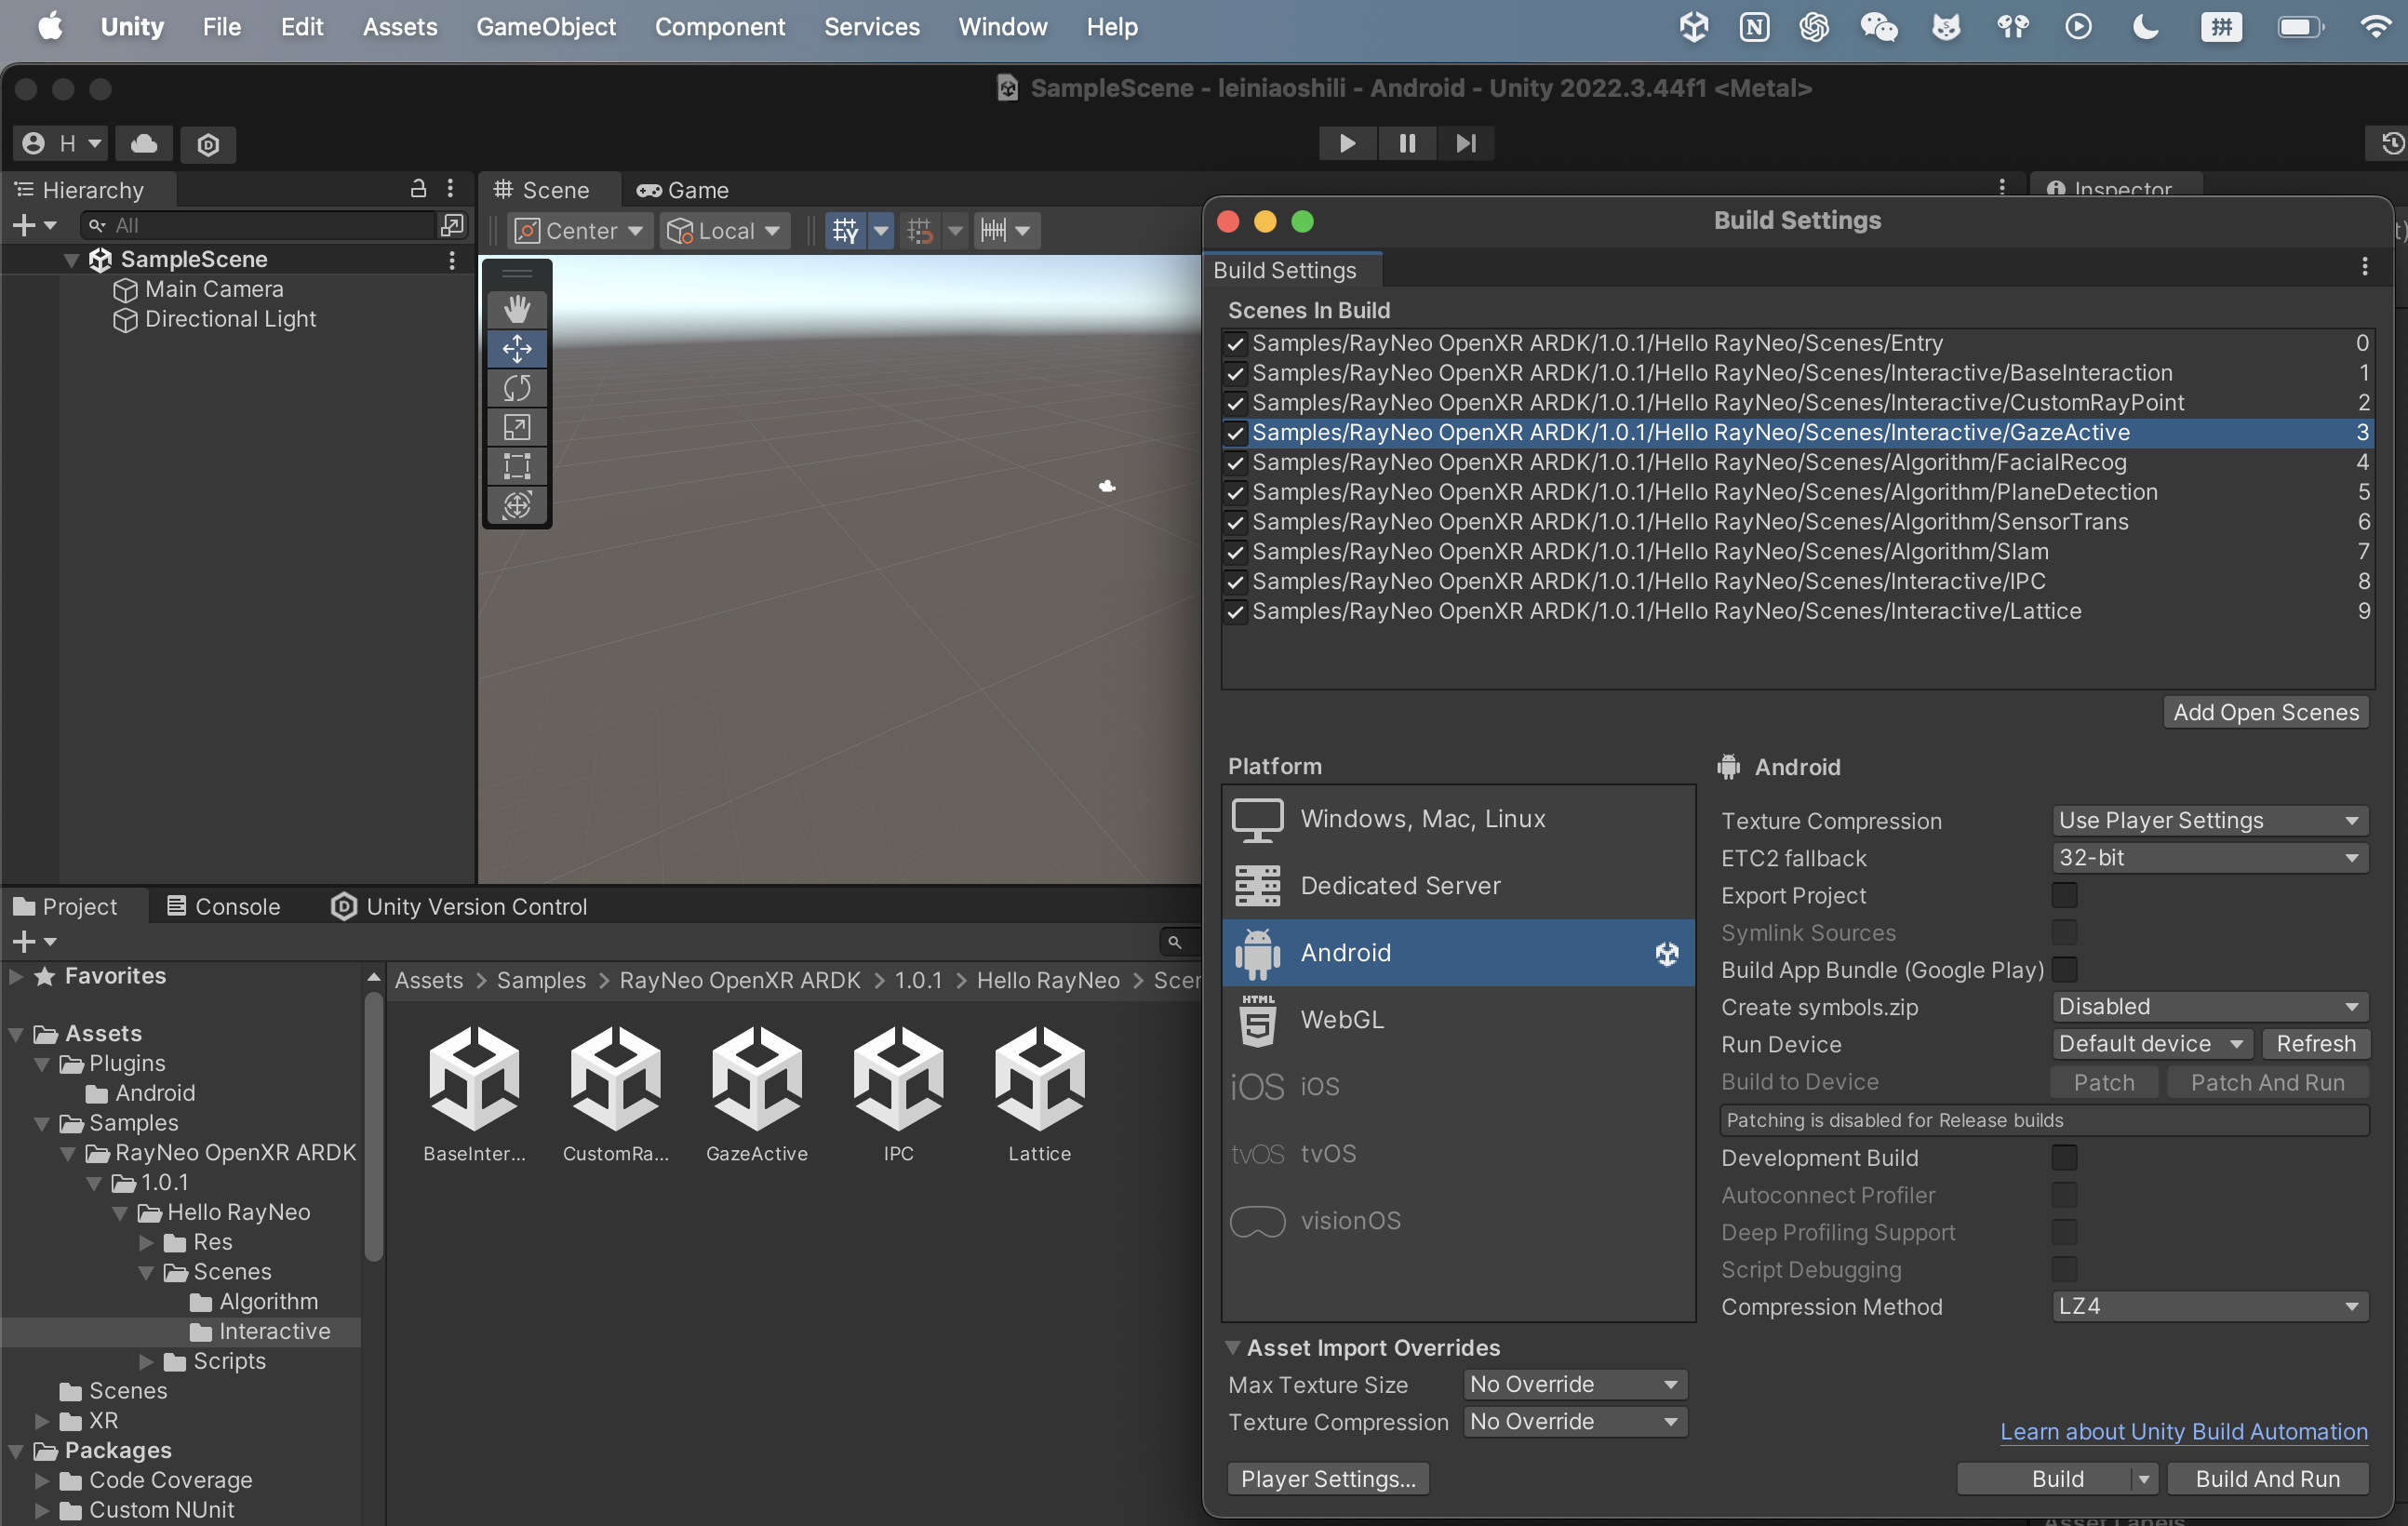
Task: Open ETC2 fallback 32-bit dropdown
Action: coord(2209,857)
